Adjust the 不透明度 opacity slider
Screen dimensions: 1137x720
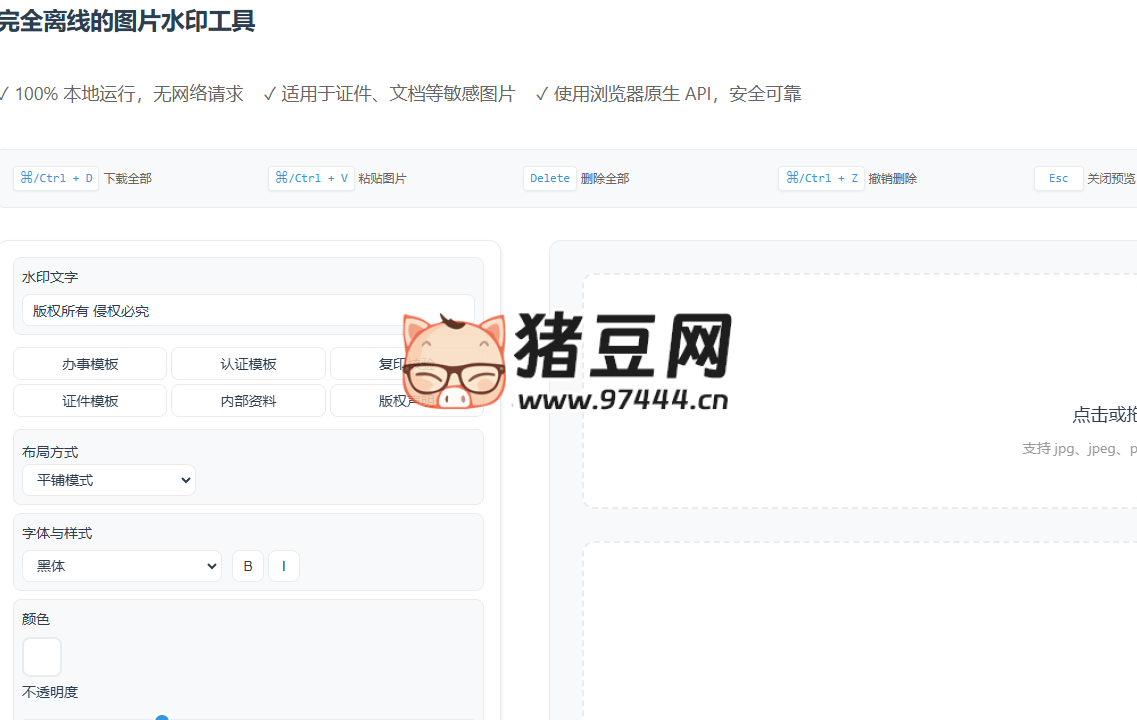pos(162,717)
